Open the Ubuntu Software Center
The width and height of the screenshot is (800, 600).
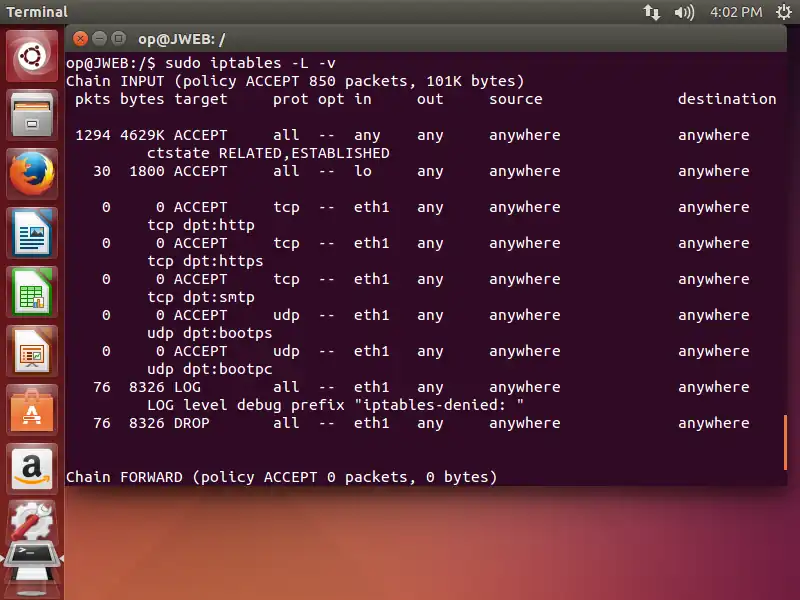33,411
